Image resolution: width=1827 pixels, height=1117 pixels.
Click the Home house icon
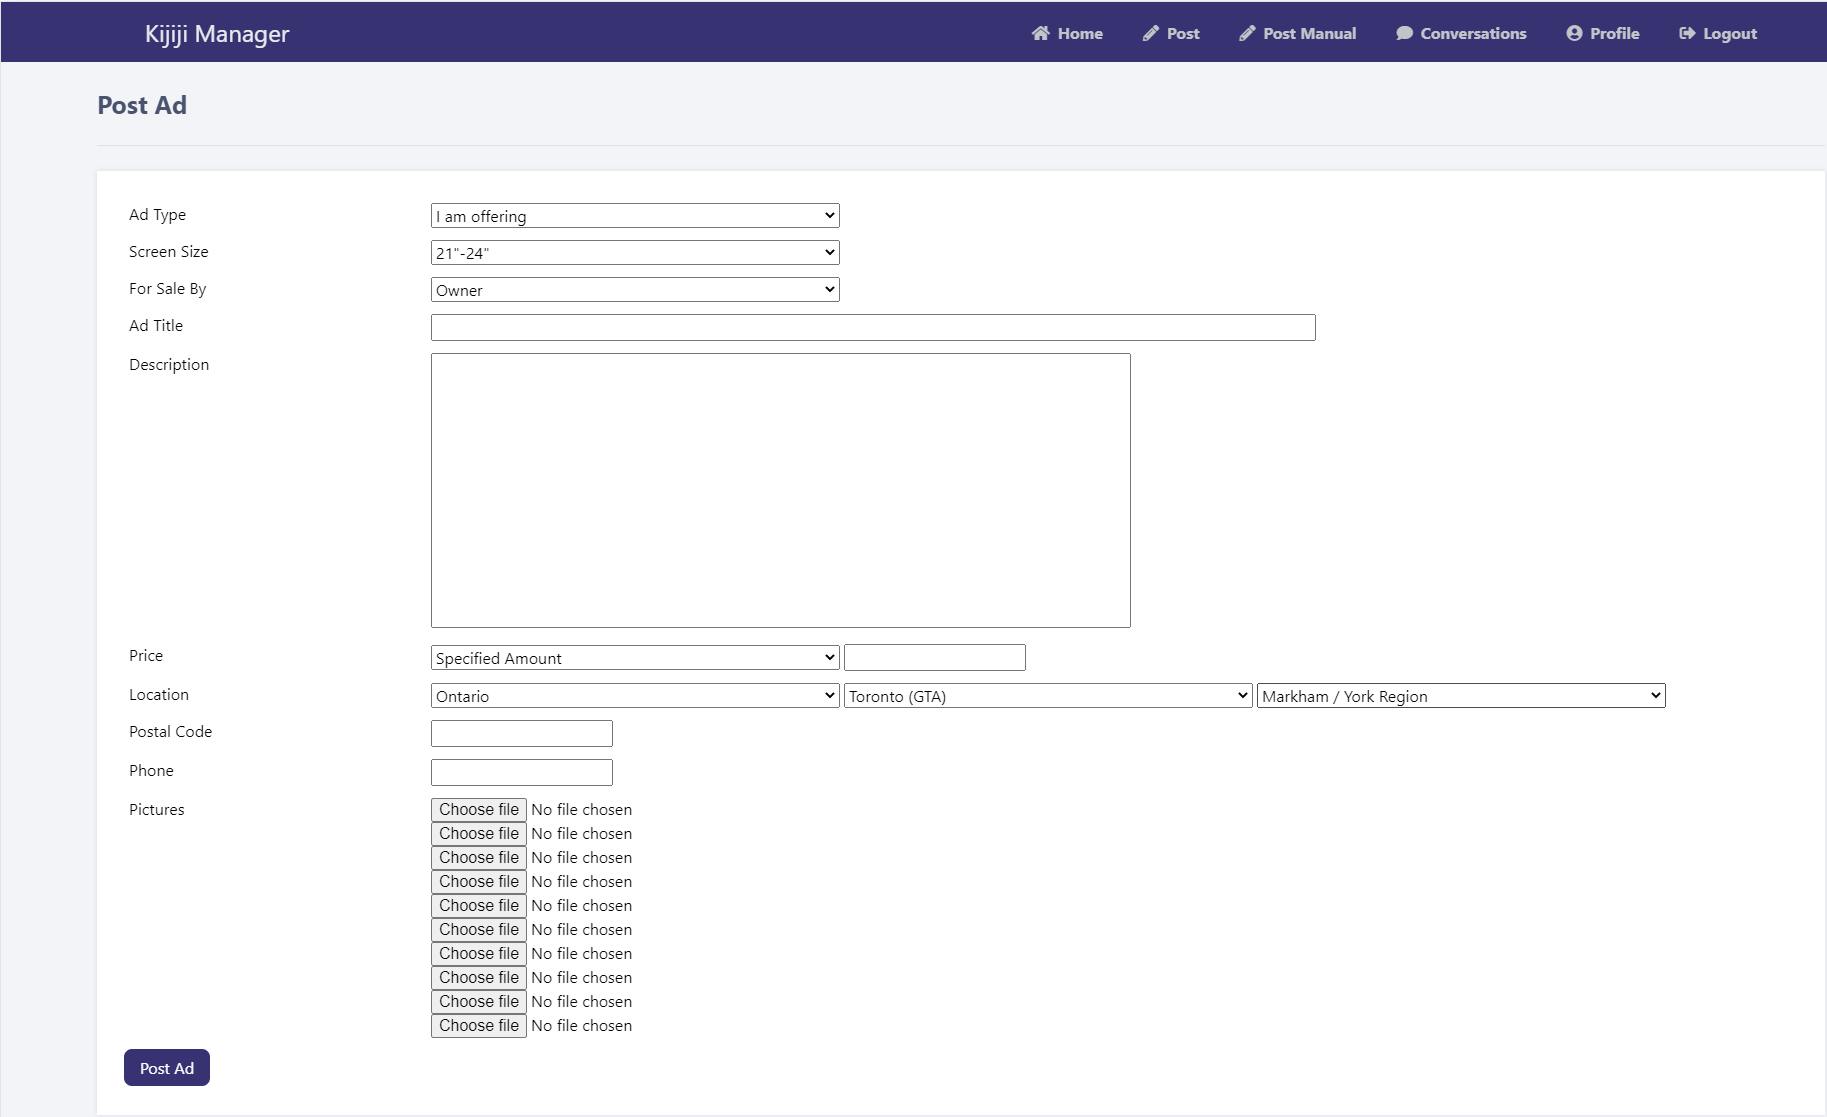[x=1040, y=33]
